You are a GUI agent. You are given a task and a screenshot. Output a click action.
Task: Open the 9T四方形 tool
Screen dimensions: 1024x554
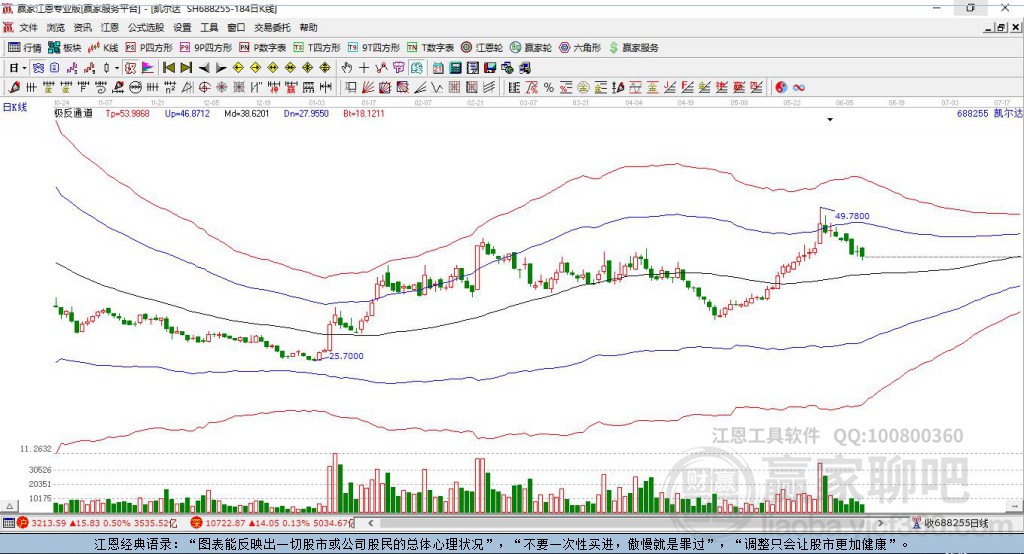point(374,48)
